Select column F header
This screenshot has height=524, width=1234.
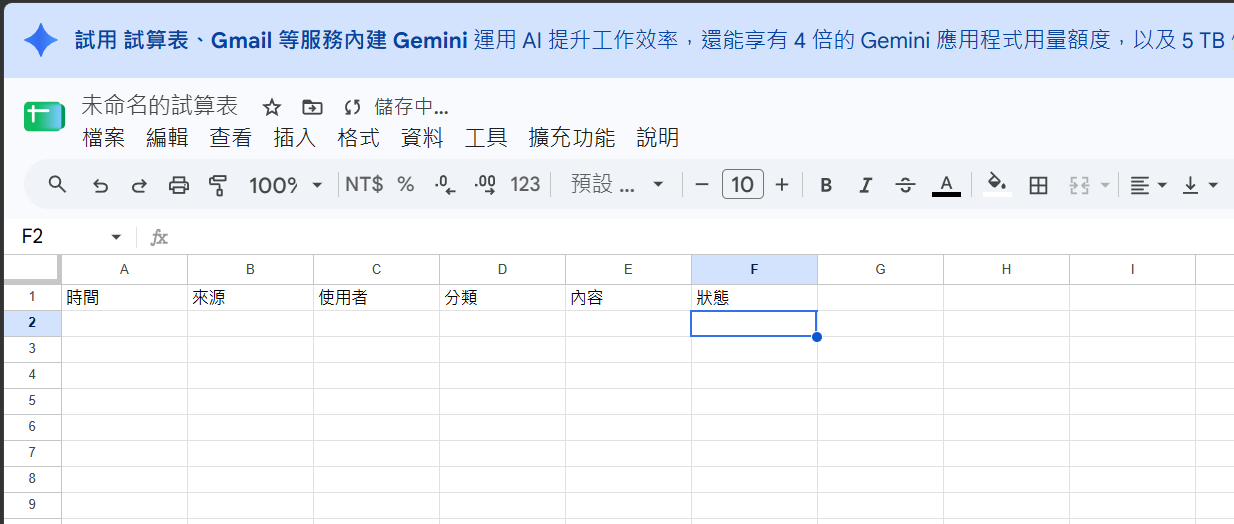754,269
